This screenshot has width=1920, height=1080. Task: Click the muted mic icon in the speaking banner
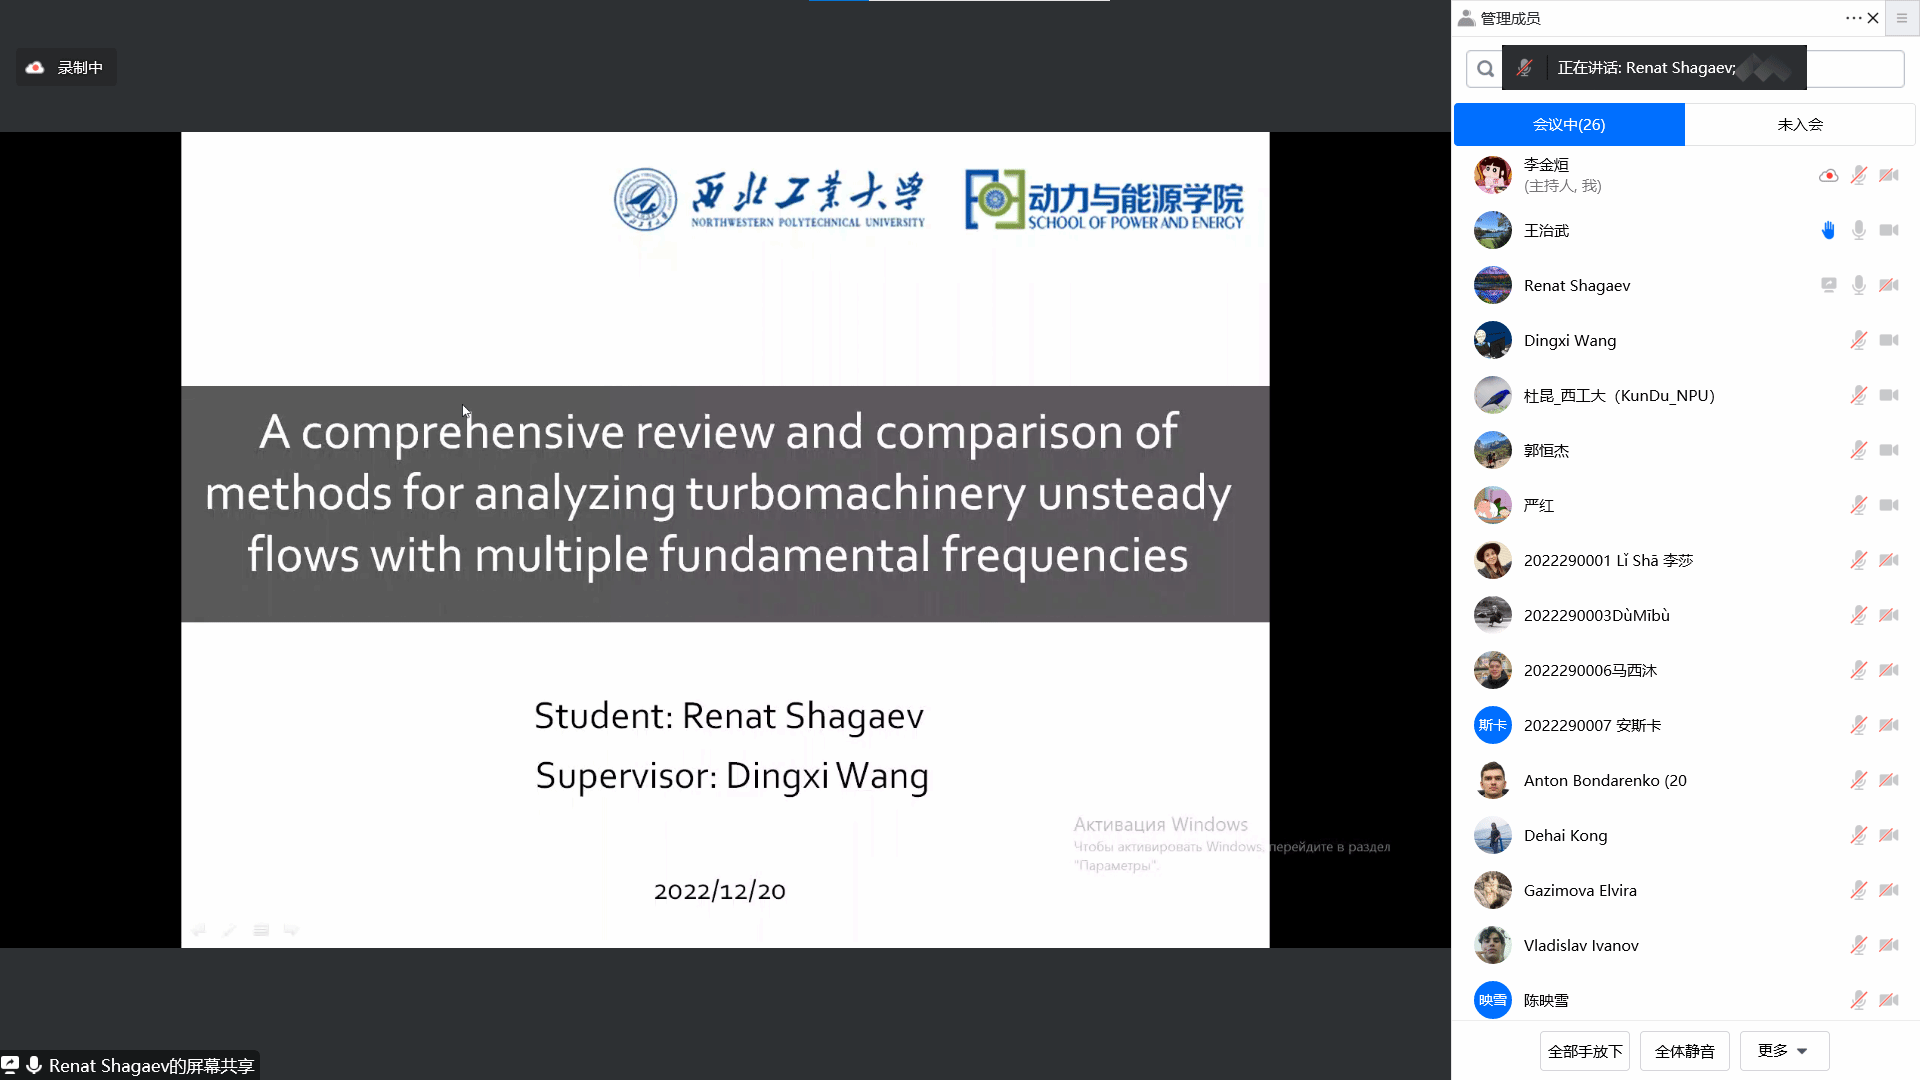point(1524,68)
